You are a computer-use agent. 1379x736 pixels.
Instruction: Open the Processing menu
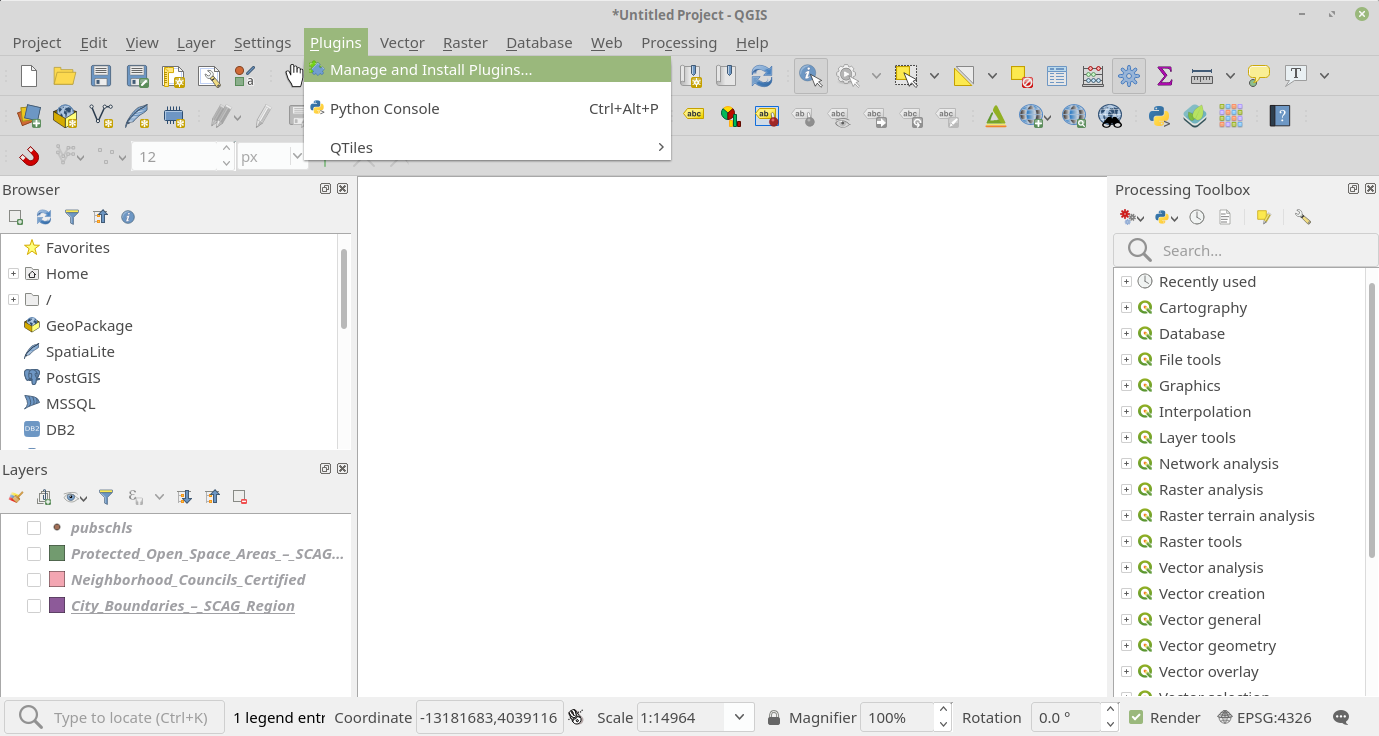[679, 43]
